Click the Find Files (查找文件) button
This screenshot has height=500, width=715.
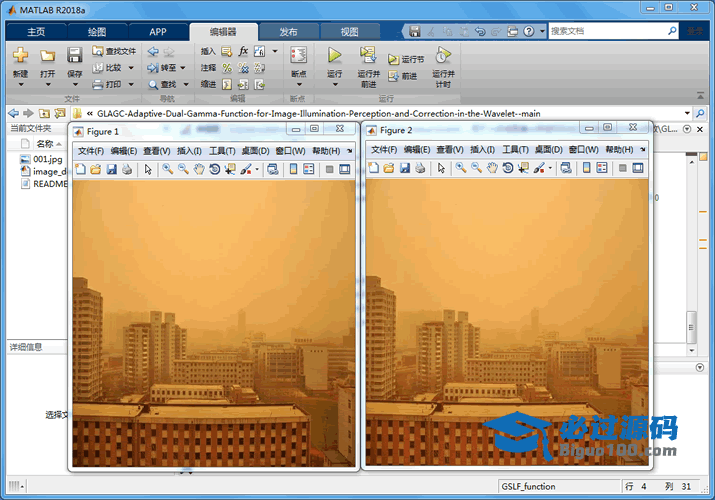point(114,51)
